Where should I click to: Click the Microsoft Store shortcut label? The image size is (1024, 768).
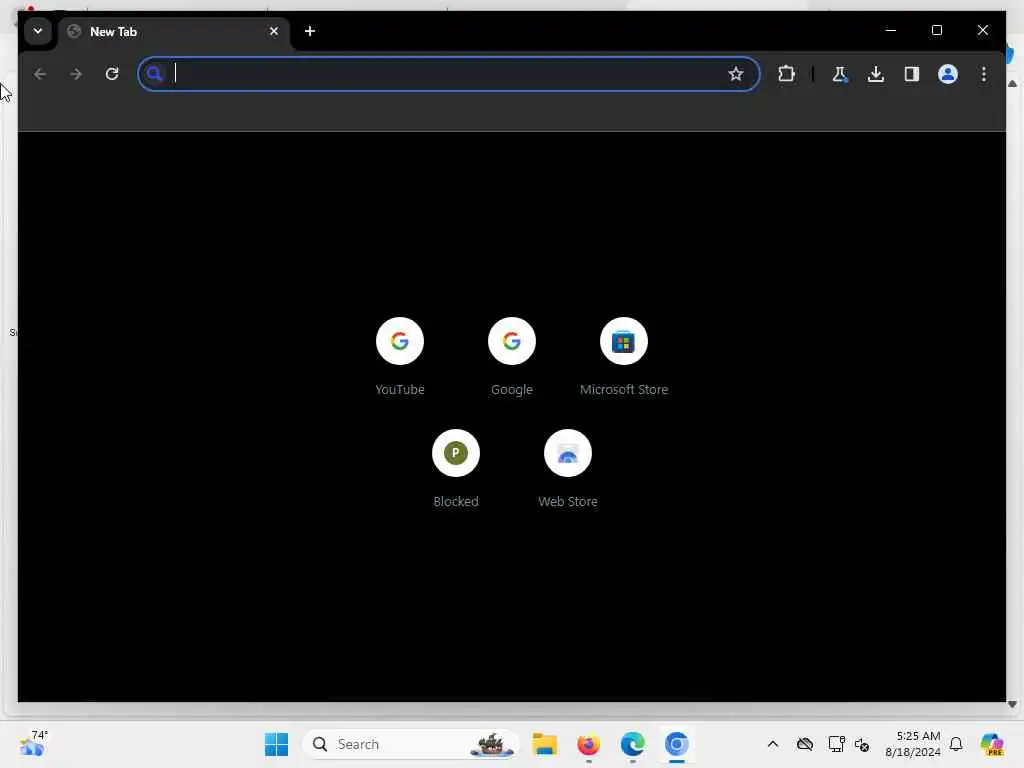(624, 389)
